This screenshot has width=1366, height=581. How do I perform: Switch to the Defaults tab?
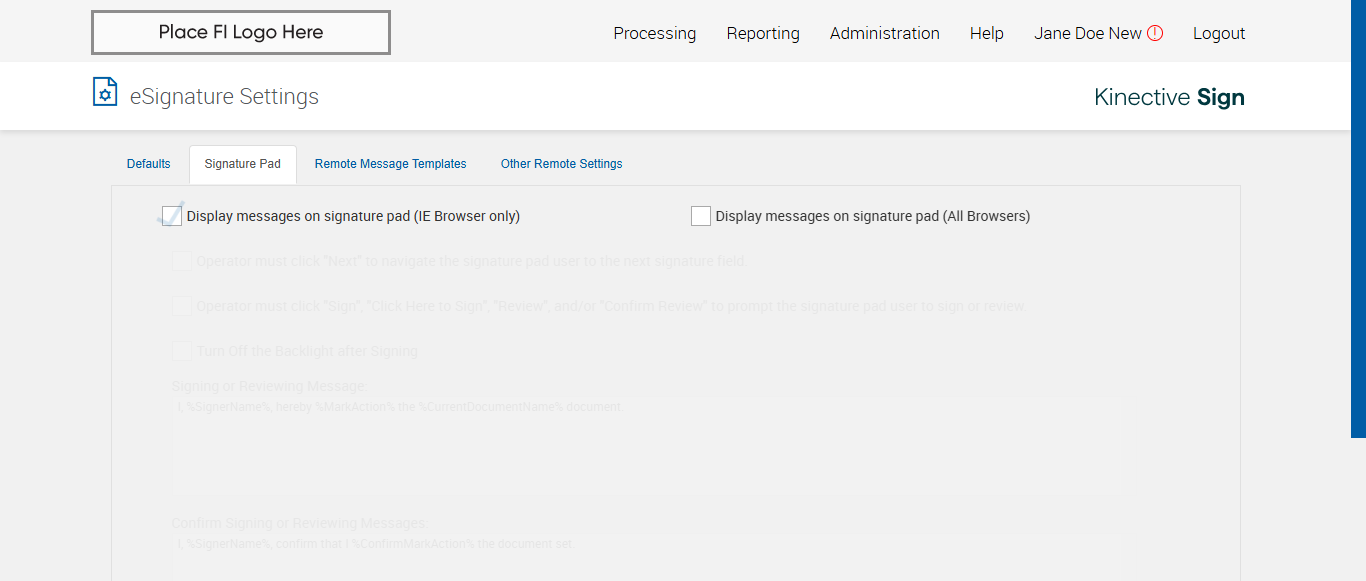tap(149, 164)
